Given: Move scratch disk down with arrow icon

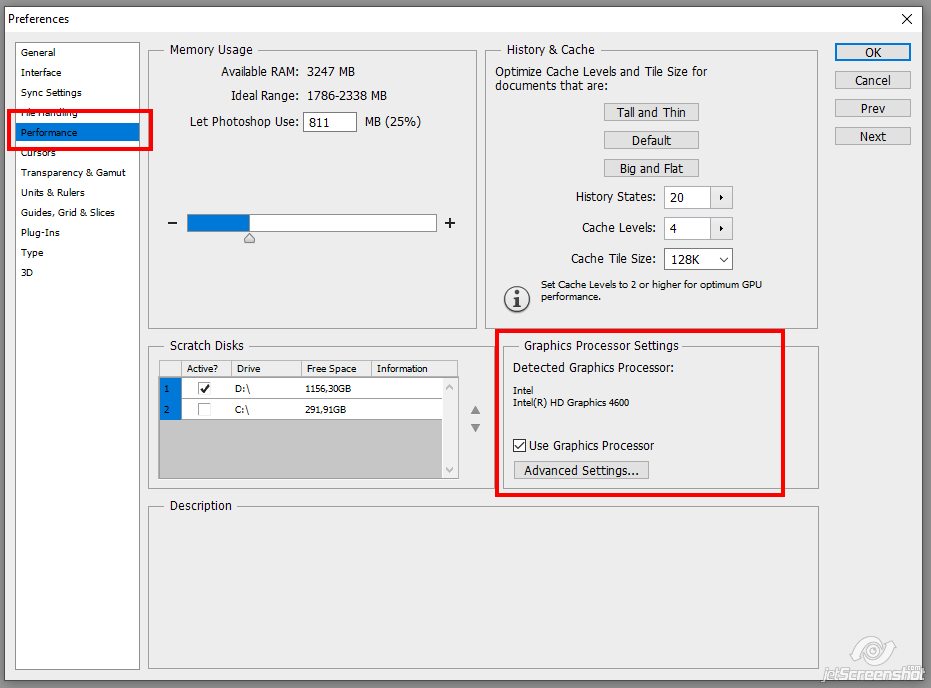Looking at the screenshot, I should (x=476, y=427).
